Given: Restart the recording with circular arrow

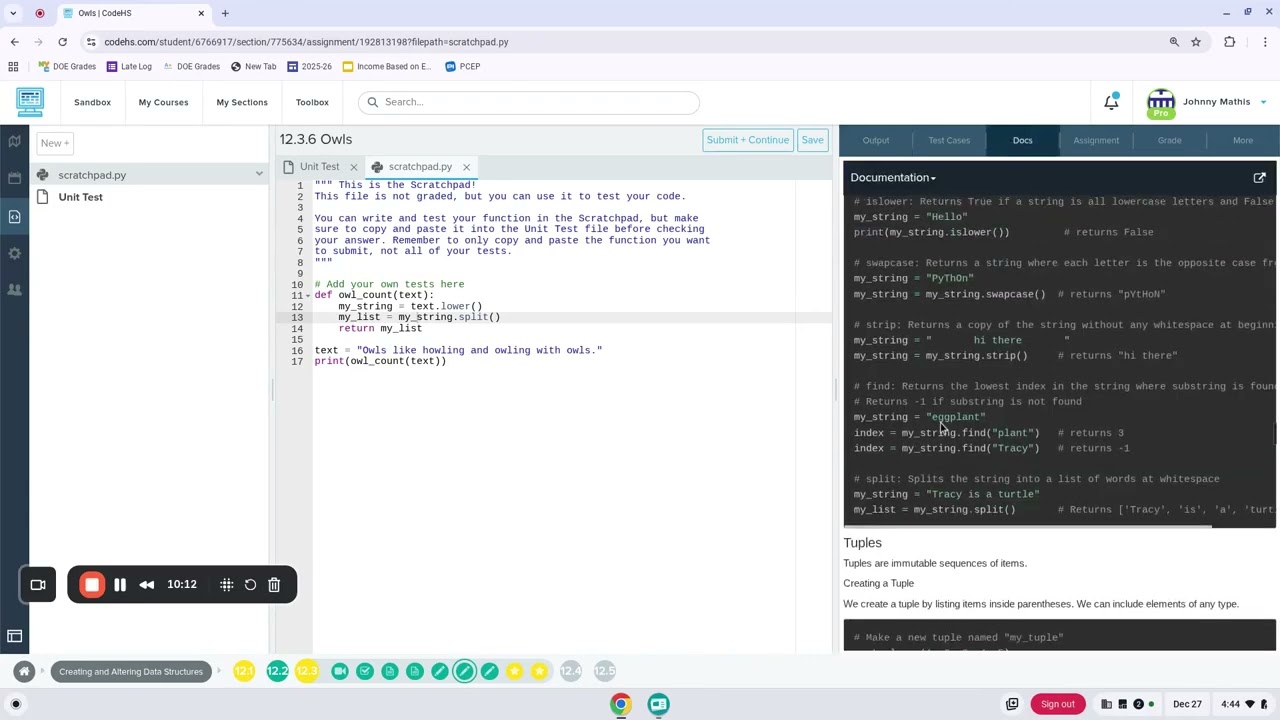Looking at the screenshot, I should tap(250, 585).
